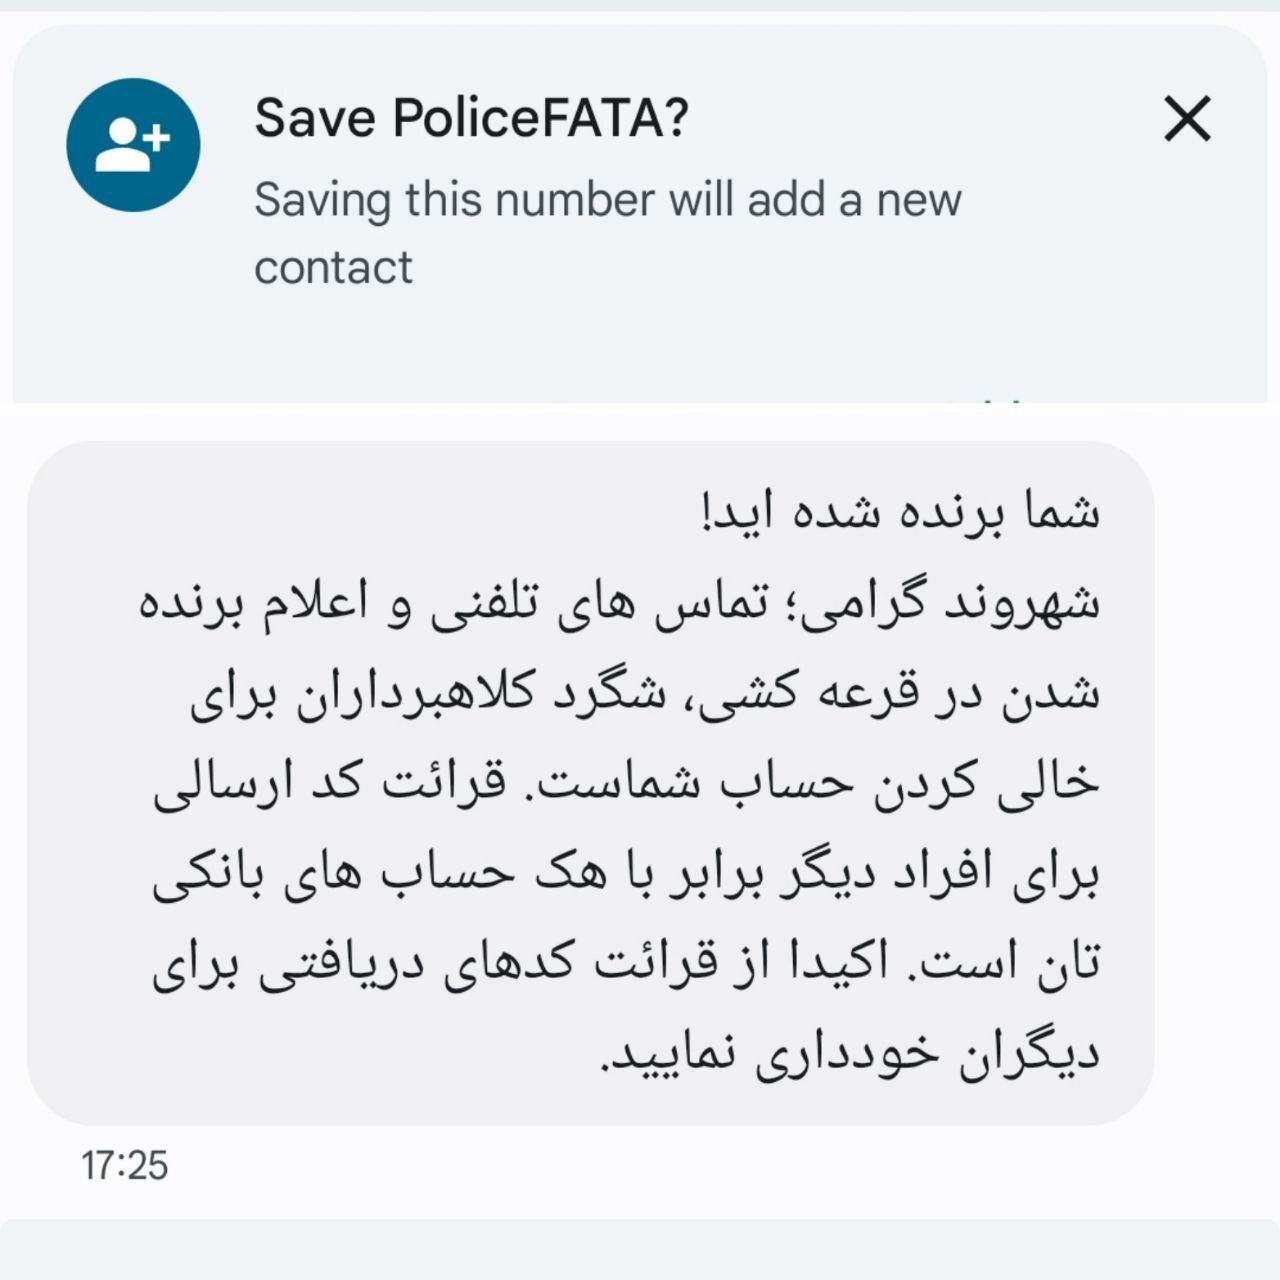Dismiss the Save PoliceFATA prompt with the X
The image size is (1280, 1280).
1188,120
